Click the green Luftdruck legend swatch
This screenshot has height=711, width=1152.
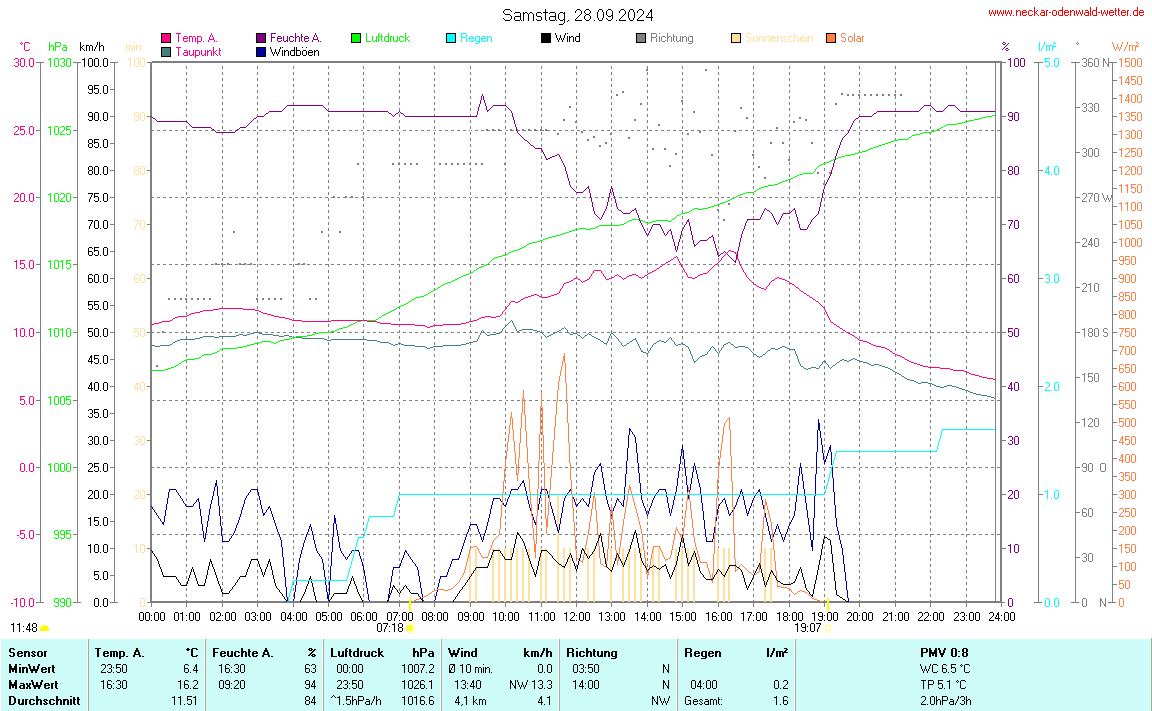pyautogui.click(x=355, y=38)
